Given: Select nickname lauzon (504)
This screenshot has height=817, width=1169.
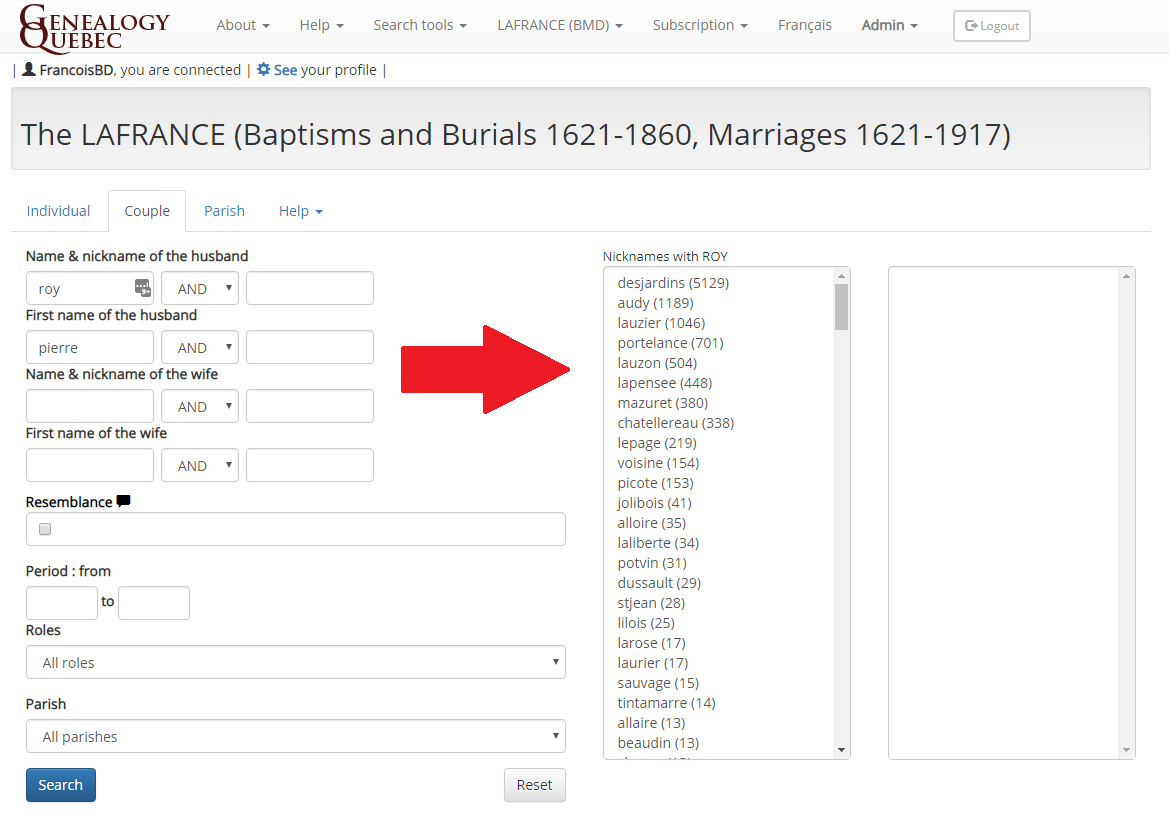Looking at the screenshot, I should point(657,363).
